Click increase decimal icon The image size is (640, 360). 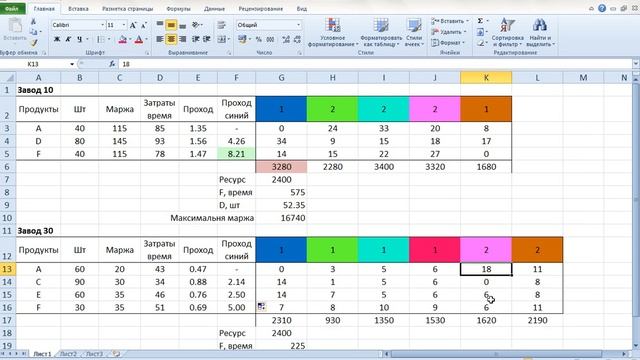pos(286,39)
